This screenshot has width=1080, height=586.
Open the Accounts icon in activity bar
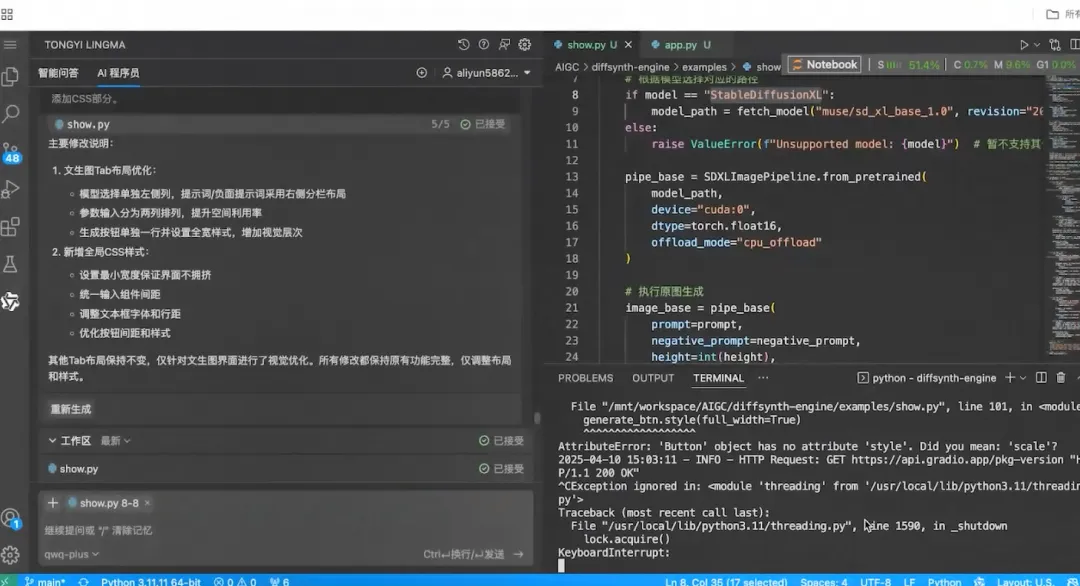pos(10,518)
